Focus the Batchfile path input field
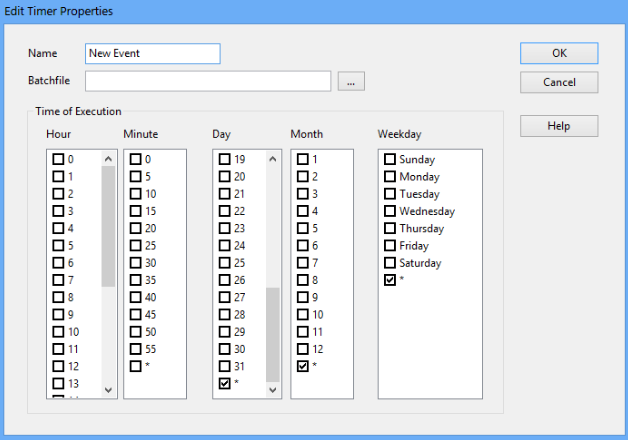628x440 pixels. 208,81
